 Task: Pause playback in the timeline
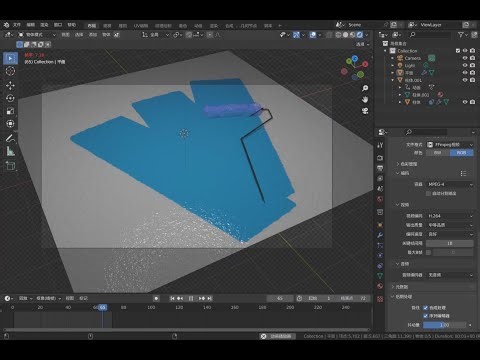[191, 298]
